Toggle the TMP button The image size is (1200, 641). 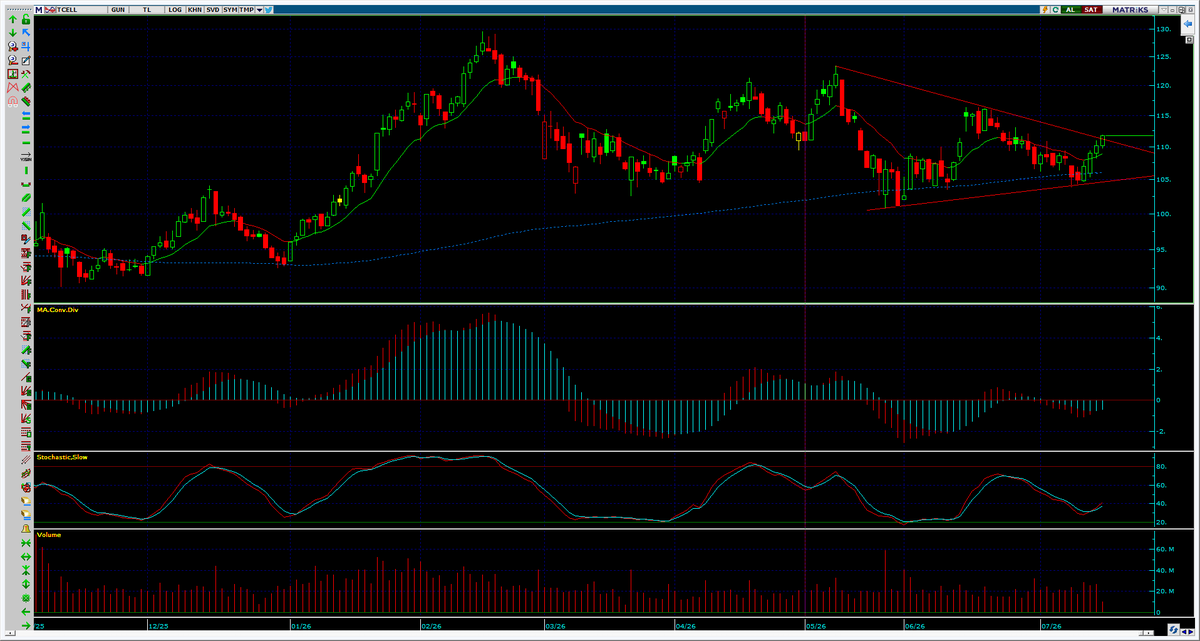pos(246,10)
